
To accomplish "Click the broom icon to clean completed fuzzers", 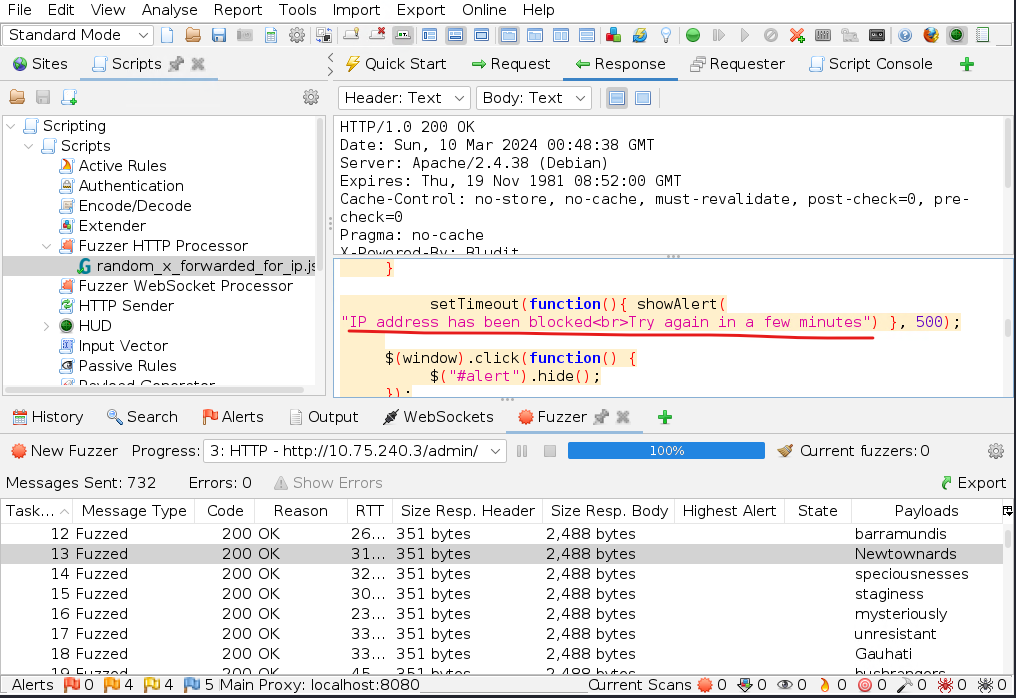I will (785, 451).
